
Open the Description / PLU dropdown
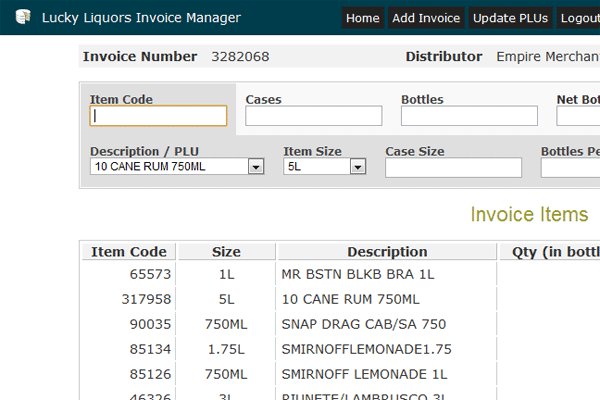177,167
